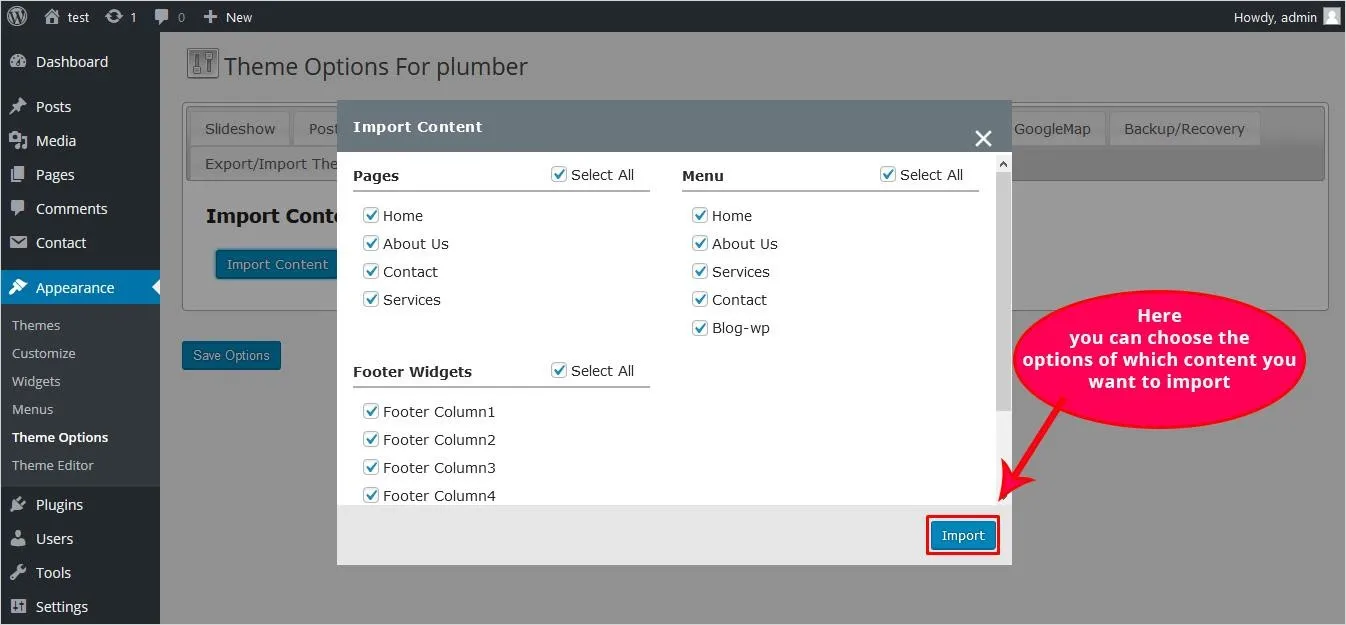The width and height of the screenshot is (1346, 625).
Task: Click the dialog's vertical scrollbar
Action: click(1003, 290)
